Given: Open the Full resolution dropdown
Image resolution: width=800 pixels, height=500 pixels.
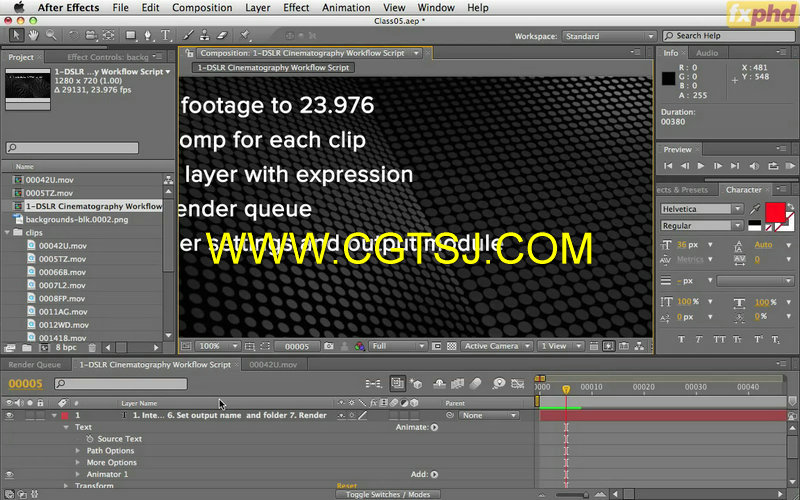Looking at the screenshot, I should pyautogui.click(x=397, y=346).
